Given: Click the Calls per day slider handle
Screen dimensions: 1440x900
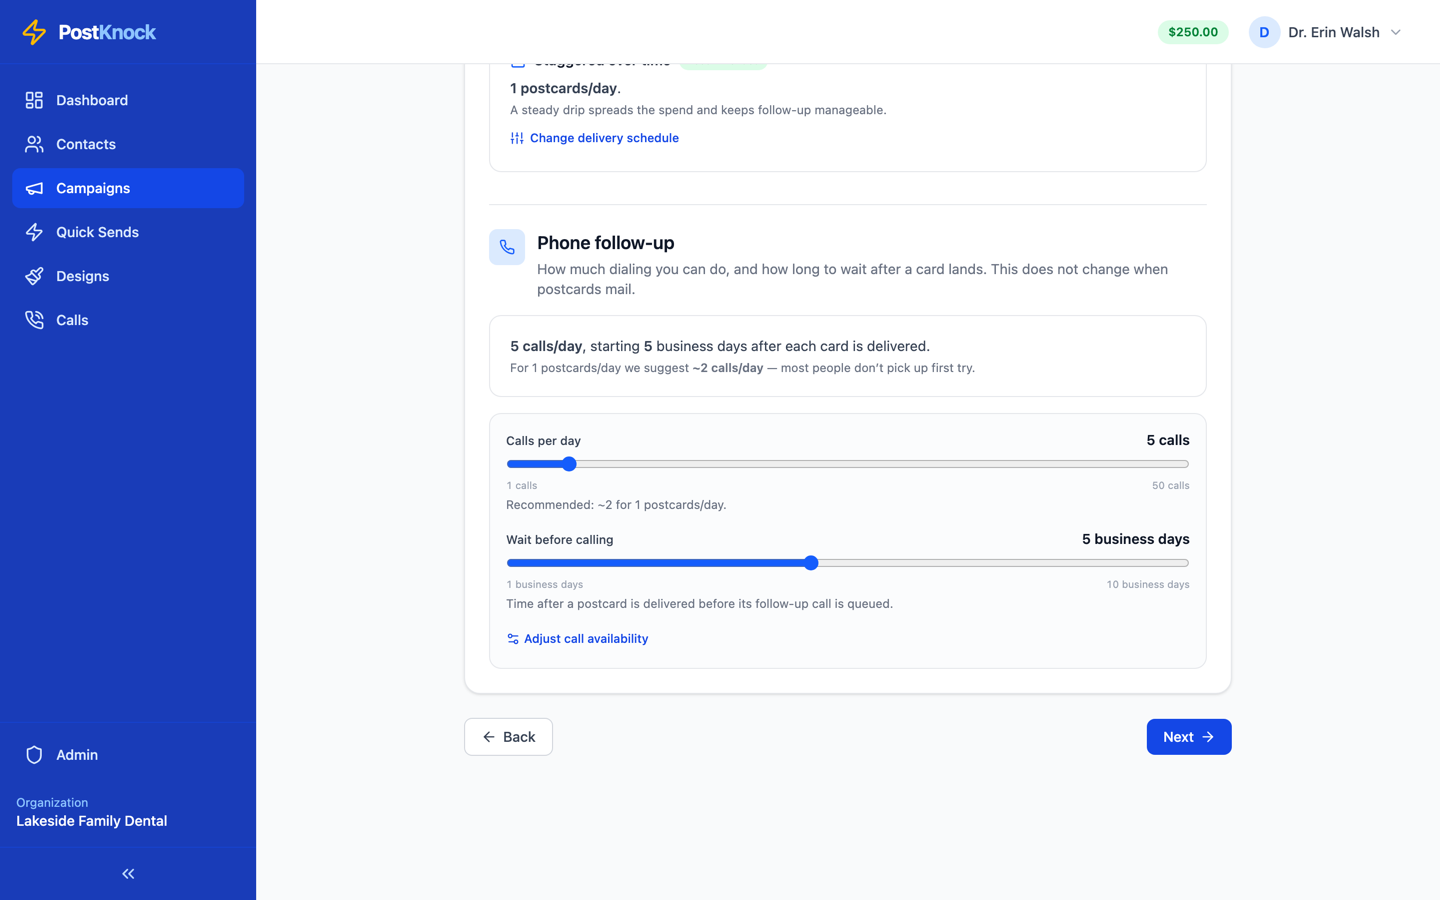Looking at the screenshot, I should coord(569,464).
